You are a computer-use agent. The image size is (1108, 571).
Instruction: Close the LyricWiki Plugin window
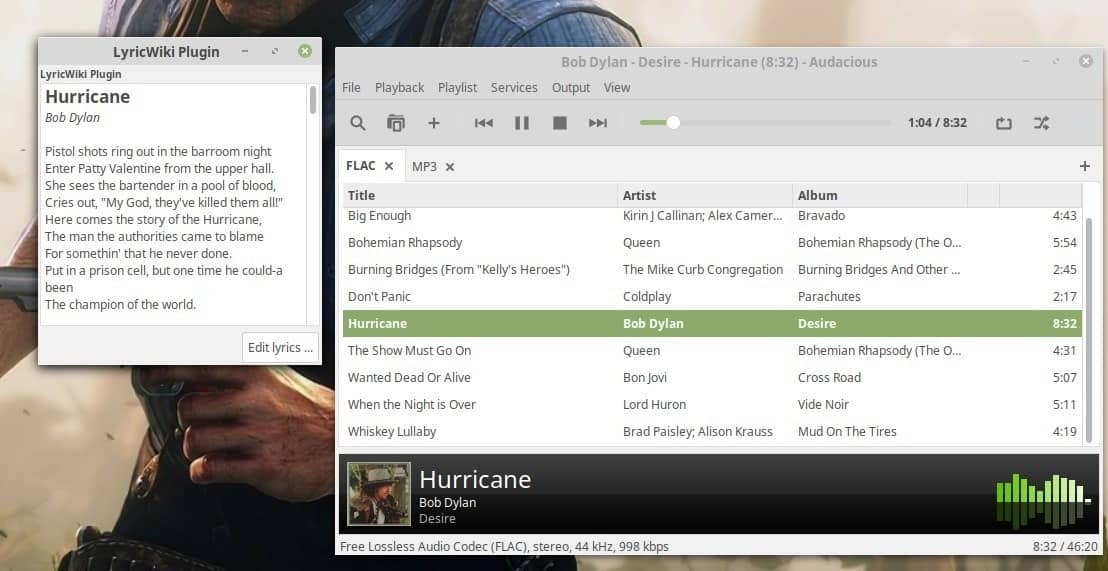[305, 51]
